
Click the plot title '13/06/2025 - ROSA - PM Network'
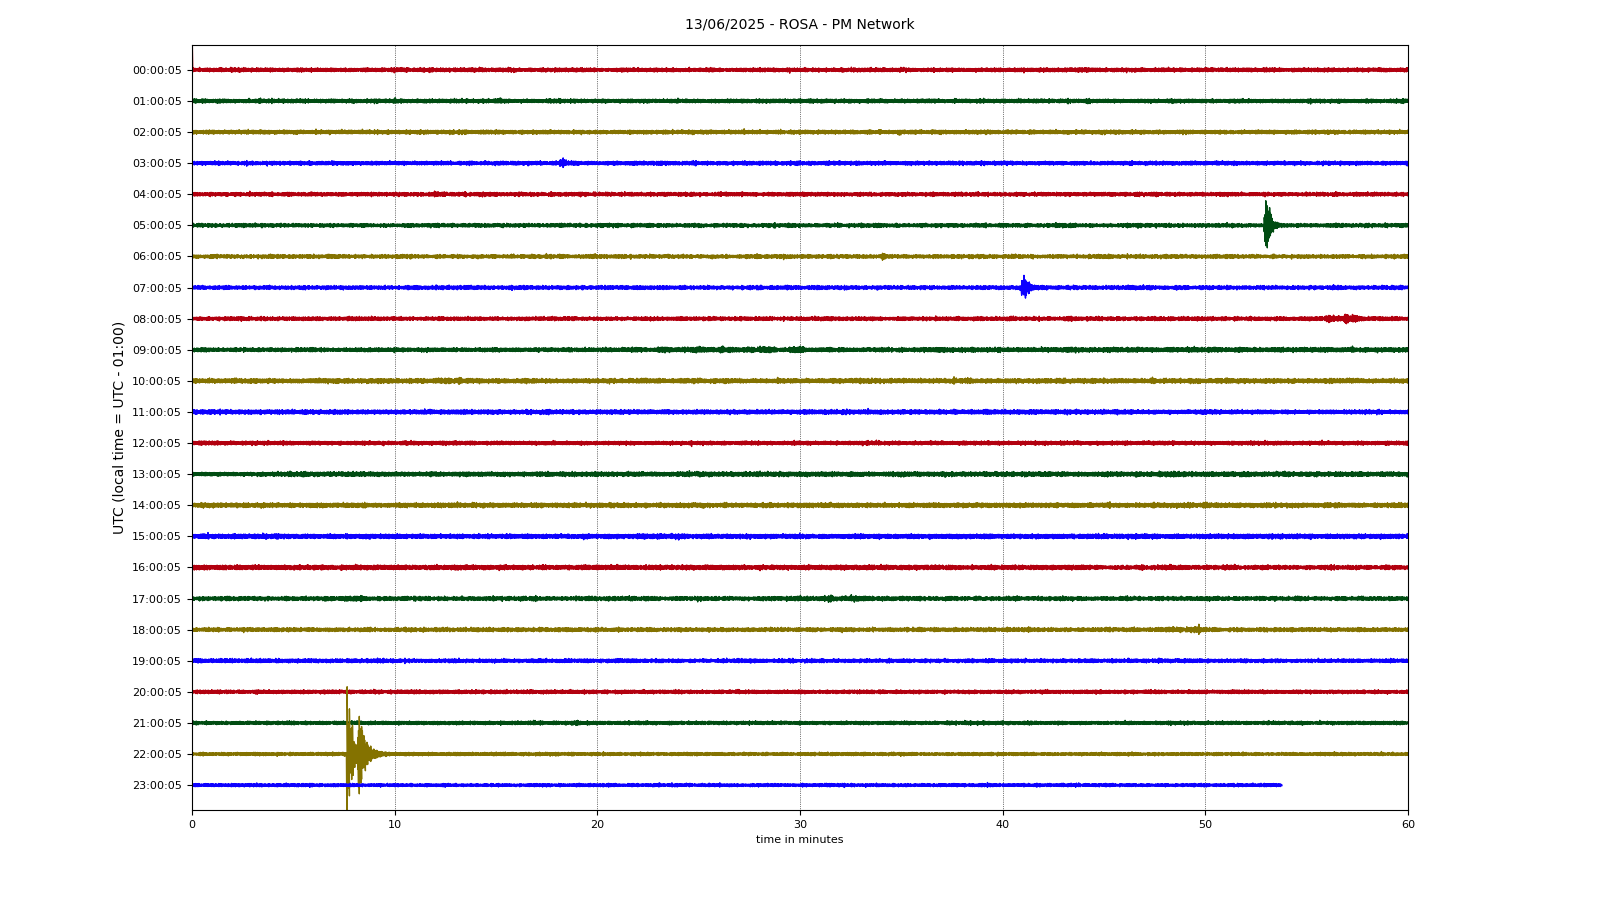(x=799, y=25)
